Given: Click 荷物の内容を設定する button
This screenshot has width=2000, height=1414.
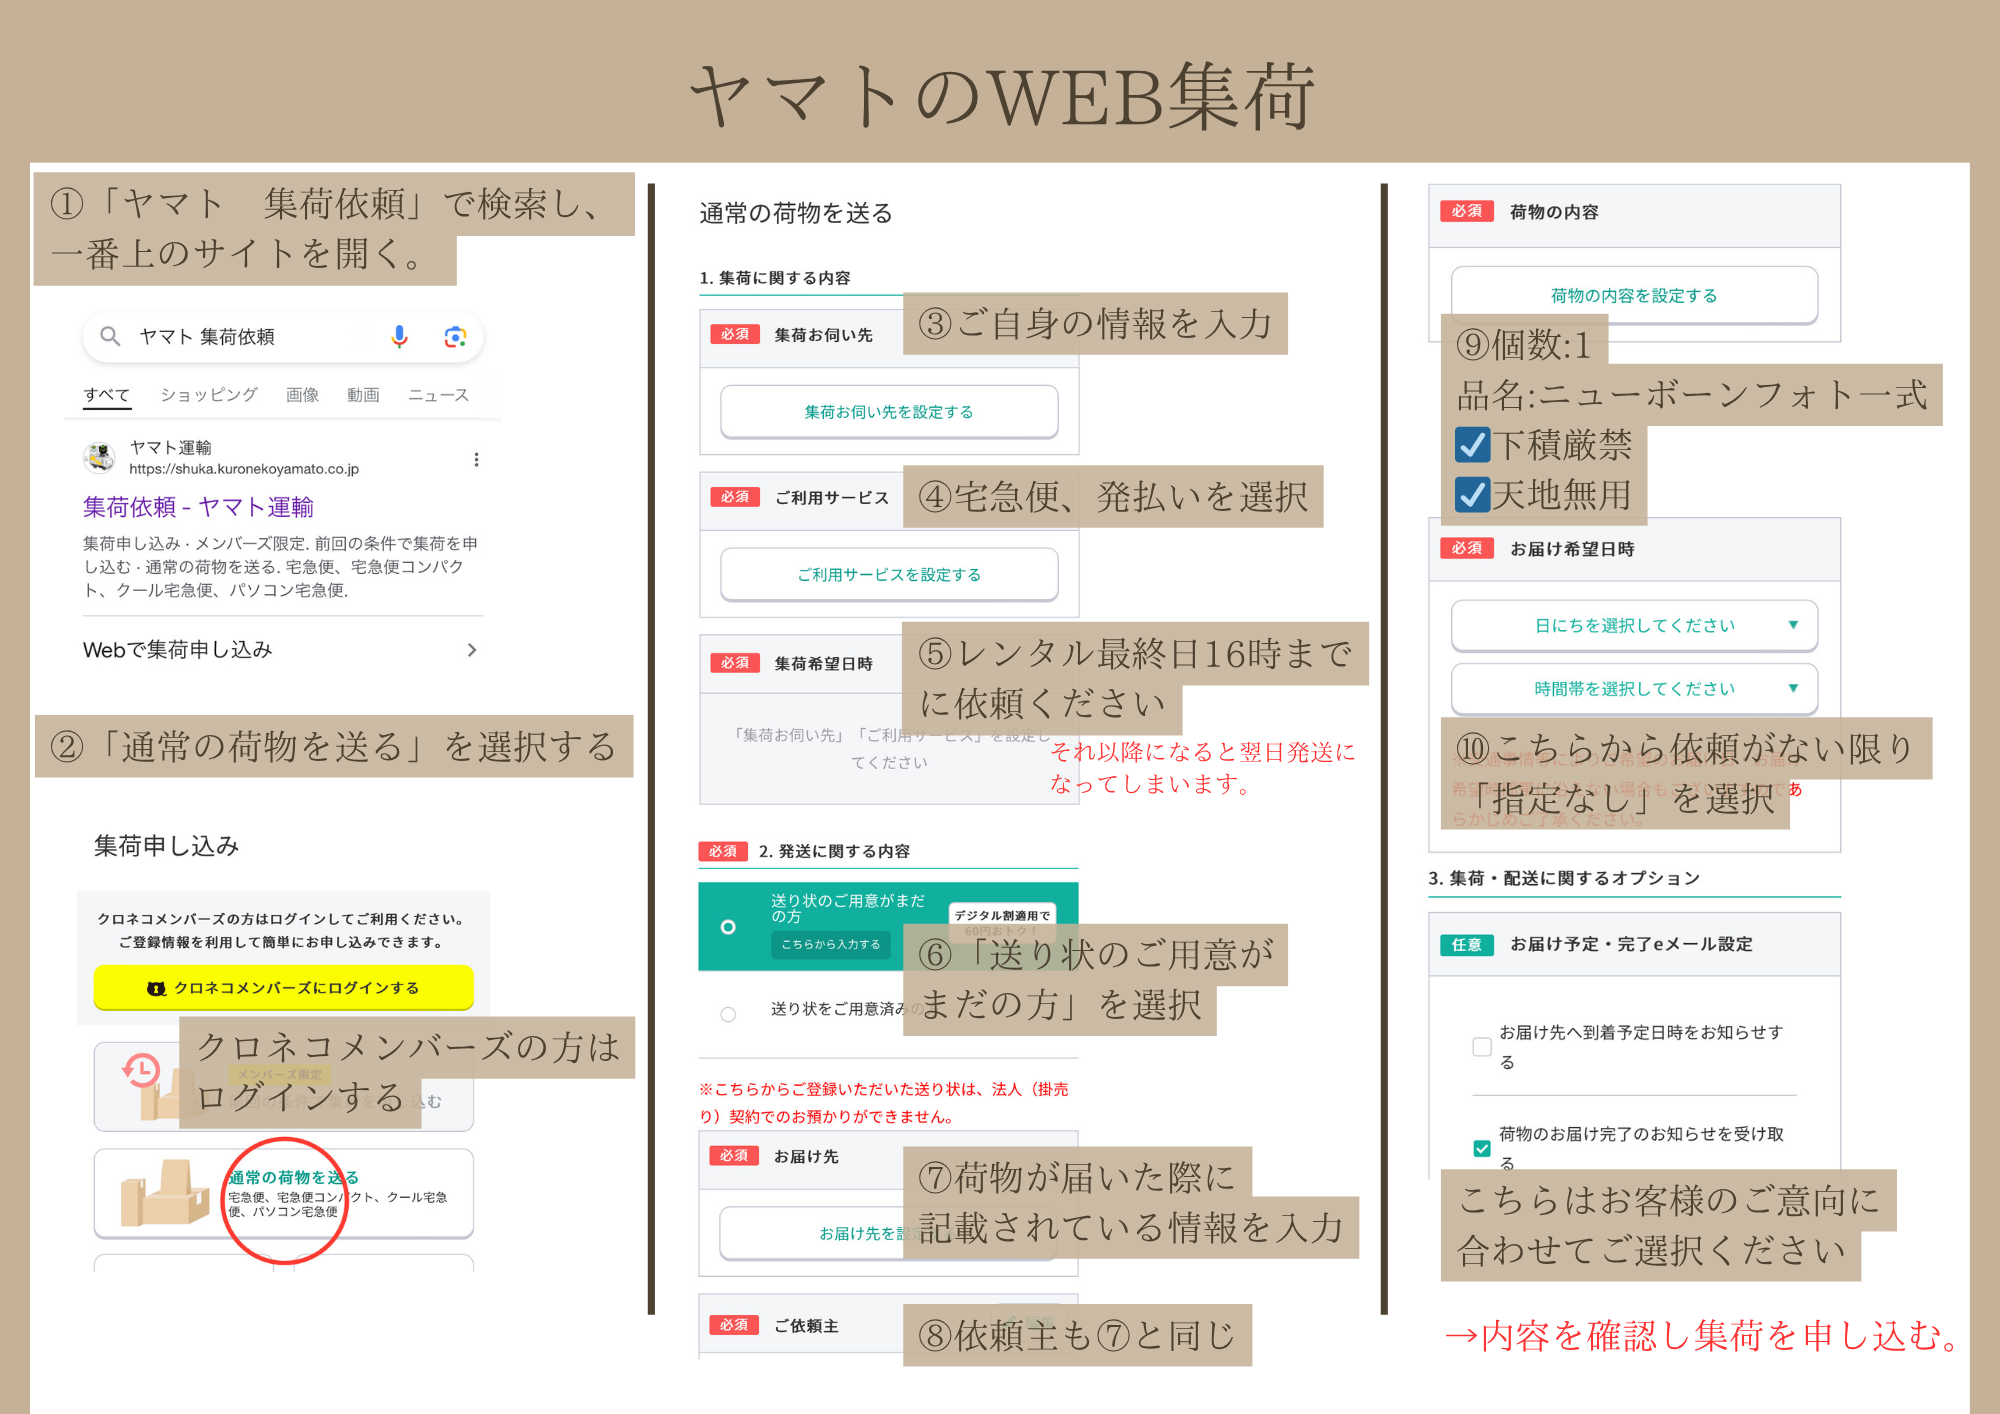Looking at the screenshot, I should coord(1634,296).
